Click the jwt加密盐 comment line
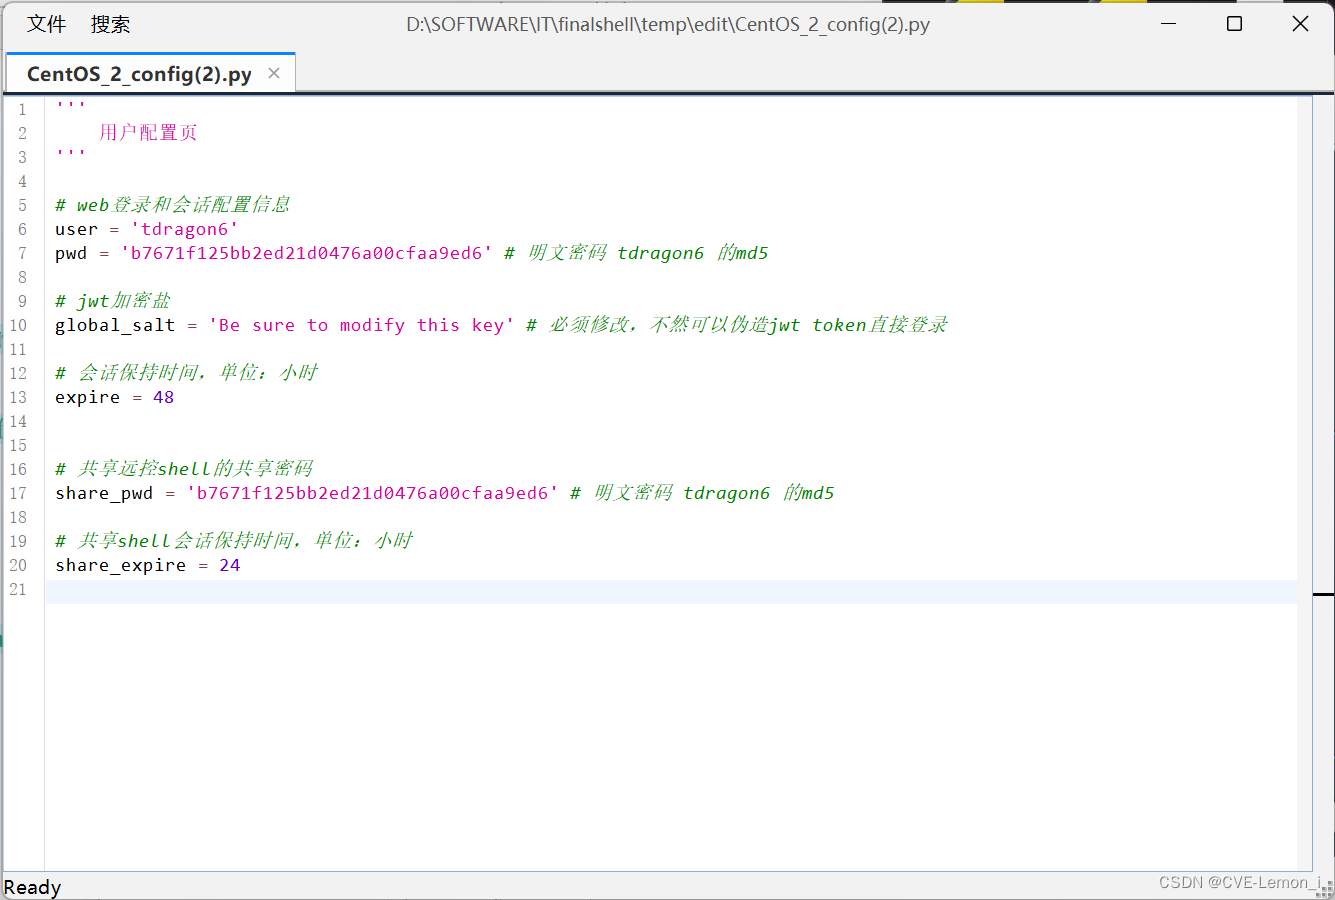Screen dimensions: 1335x900 (x=112, y=300)
